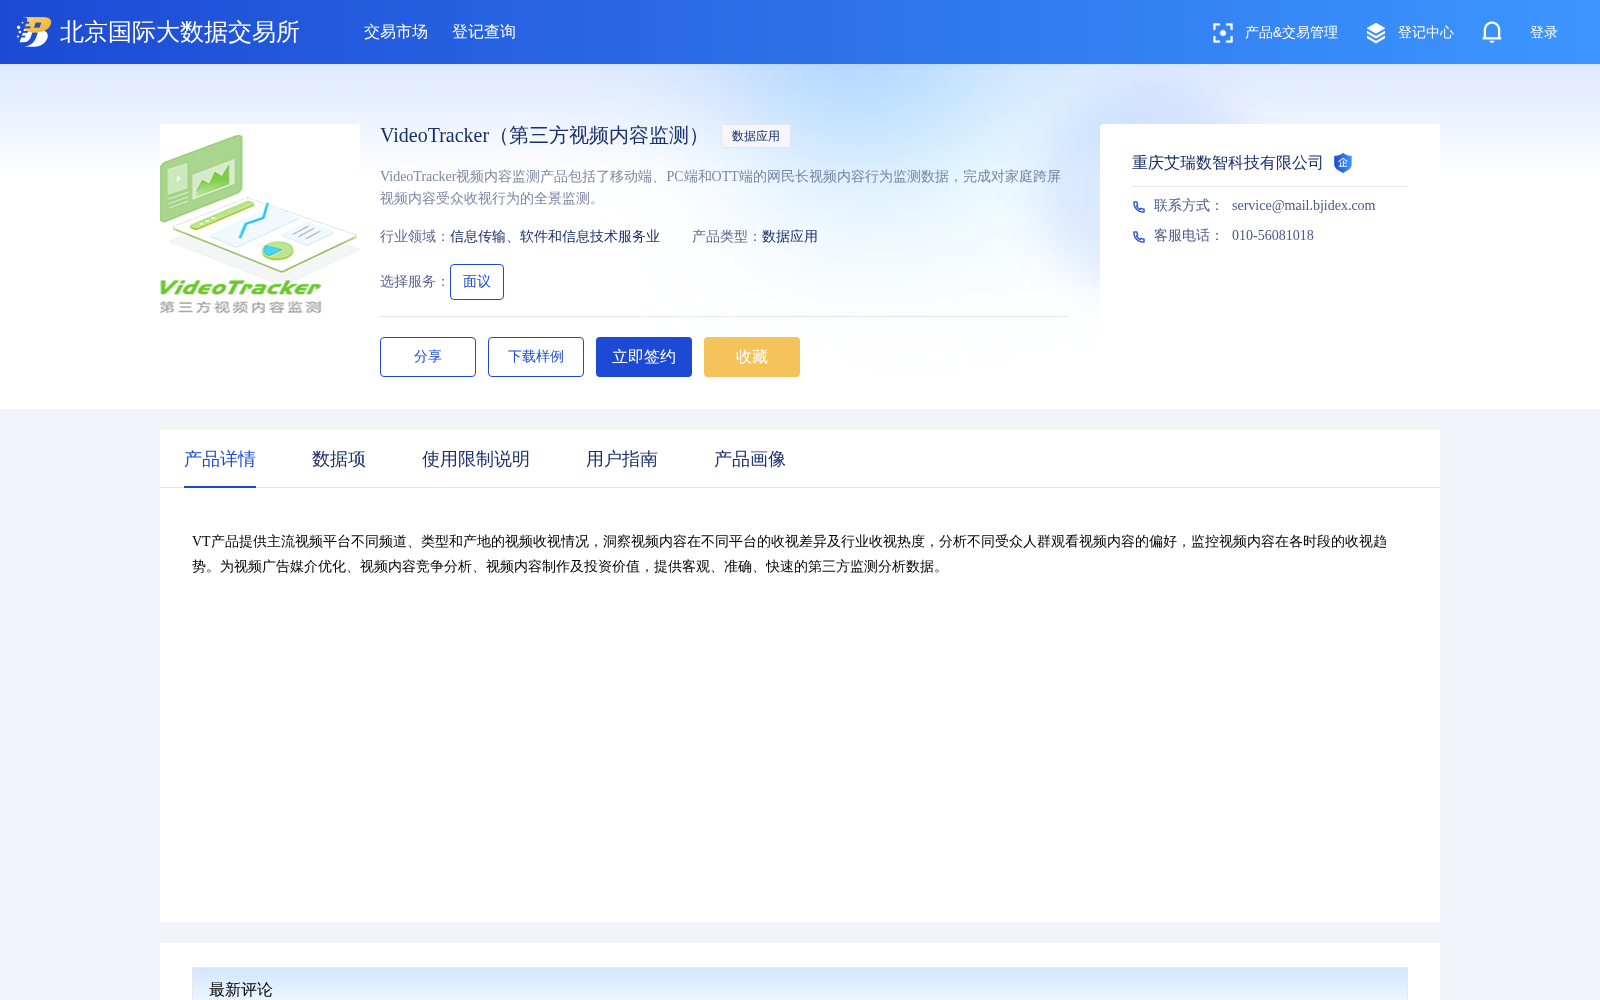Click the layers icon beside 登记中心

coord(1376,33)
